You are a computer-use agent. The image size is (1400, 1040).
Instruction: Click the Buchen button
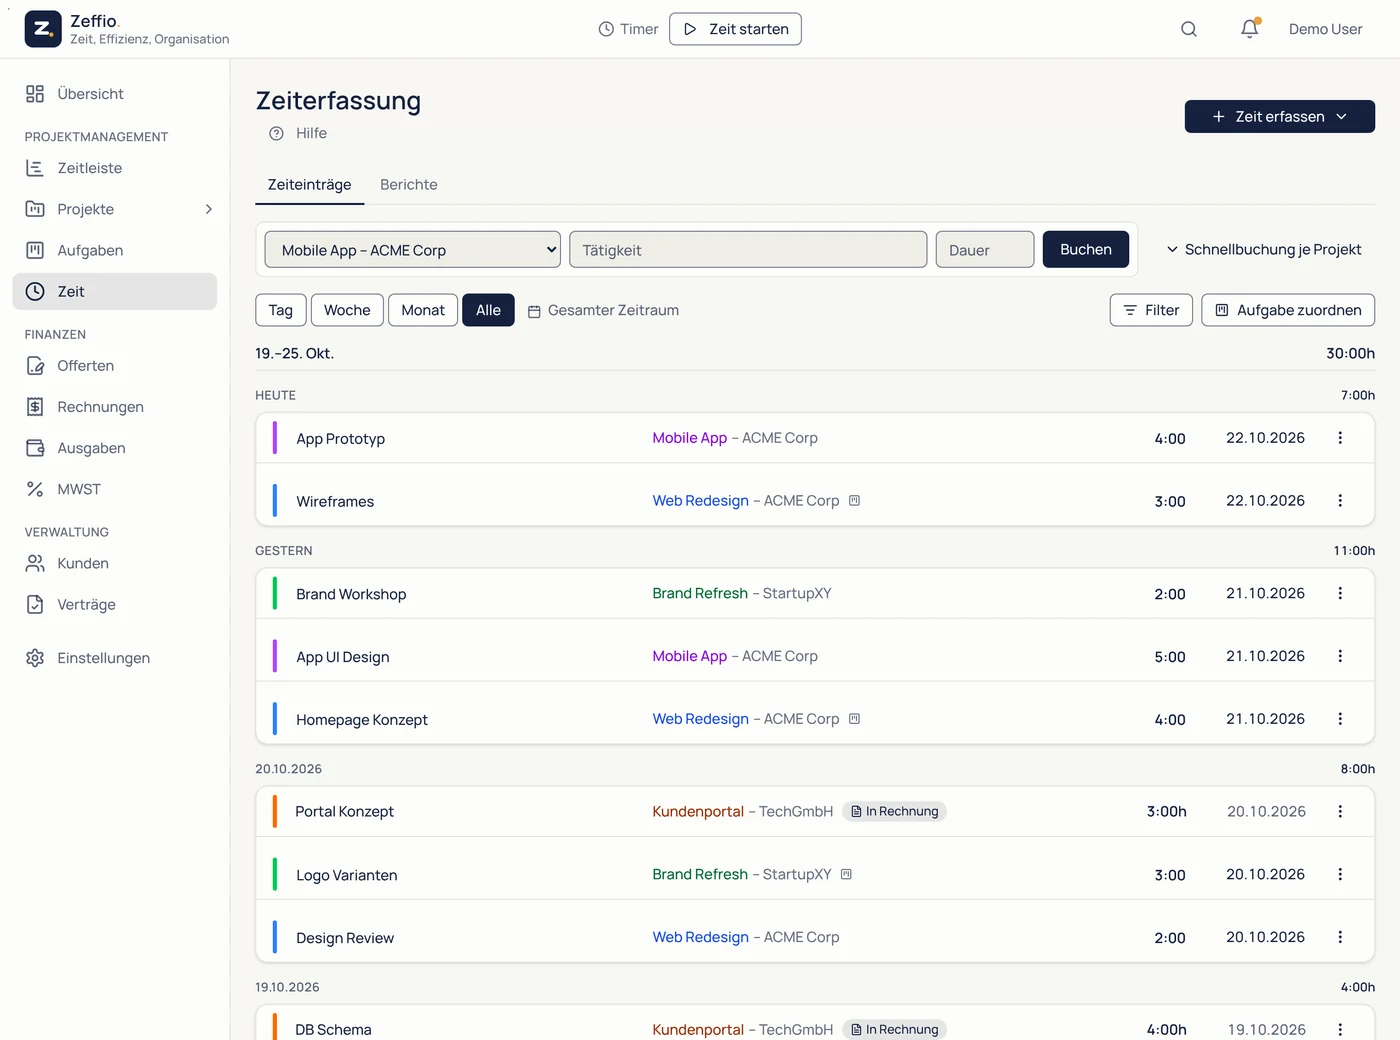pyautogui.click(x=1086, y=250)
